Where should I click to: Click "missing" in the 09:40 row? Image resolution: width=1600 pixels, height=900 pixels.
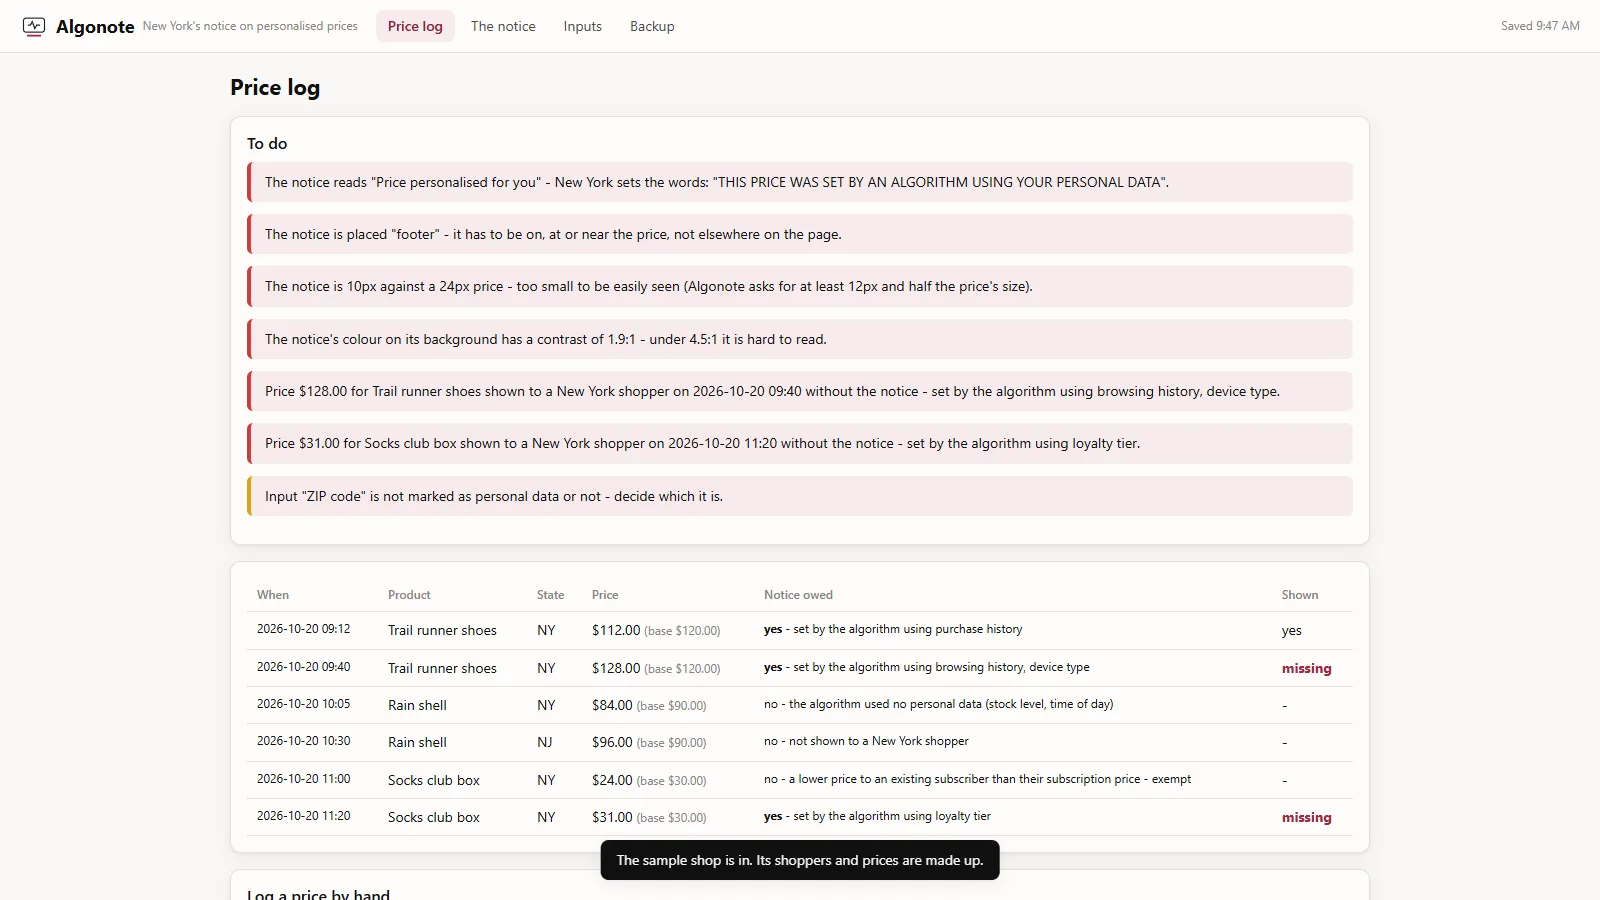(x=1307, y=668)
